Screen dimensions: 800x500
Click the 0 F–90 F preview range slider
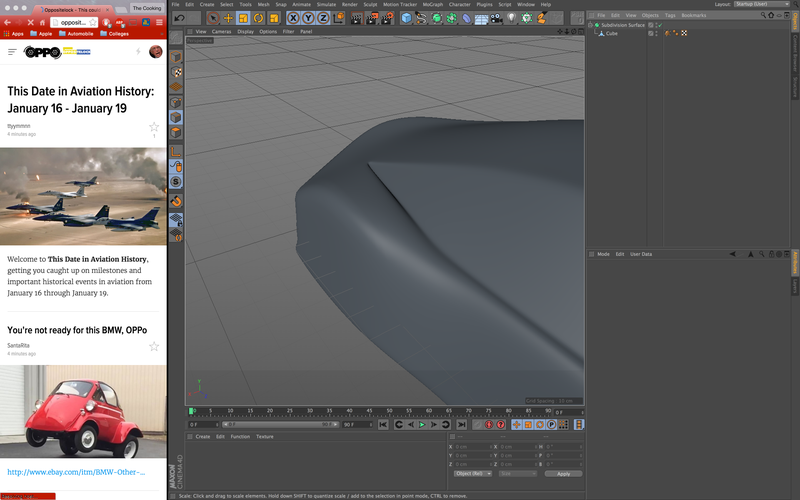pyautogui.click(x=281, y=424)
